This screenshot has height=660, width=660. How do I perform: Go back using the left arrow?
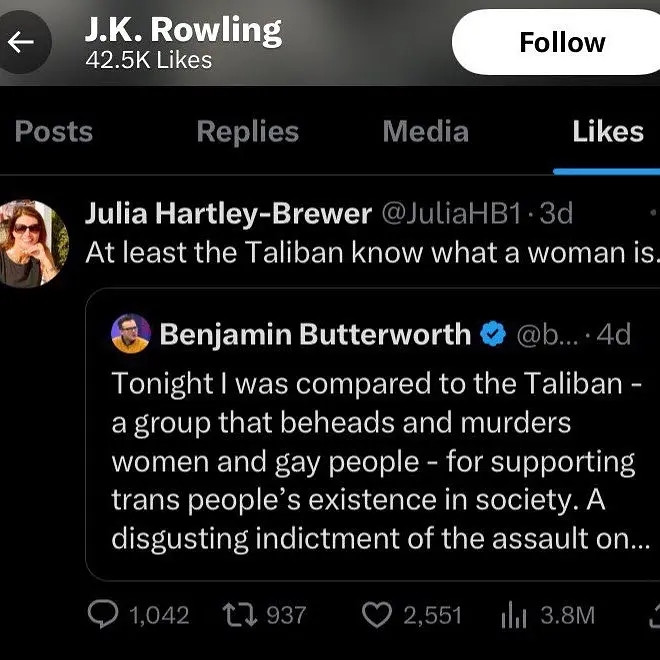(21, 42)
